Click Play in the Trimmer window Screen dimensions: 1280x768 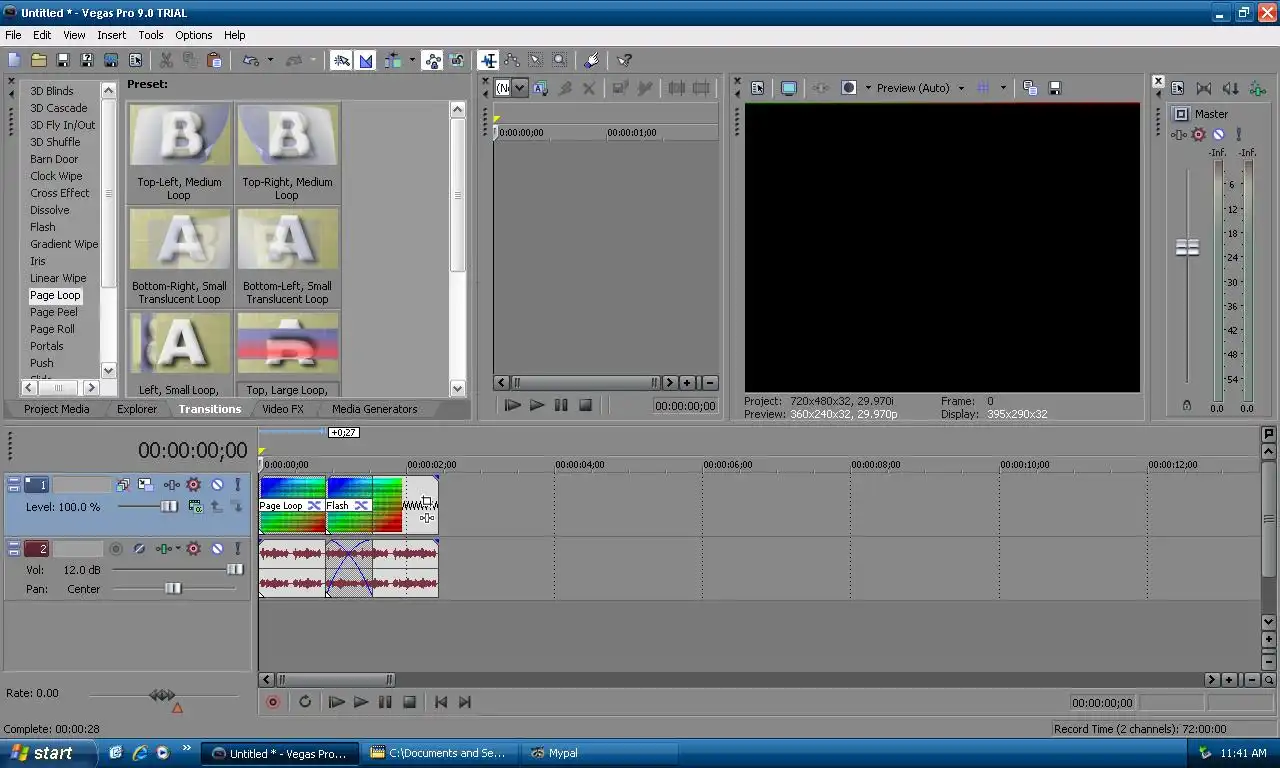(x=537, y=405)
